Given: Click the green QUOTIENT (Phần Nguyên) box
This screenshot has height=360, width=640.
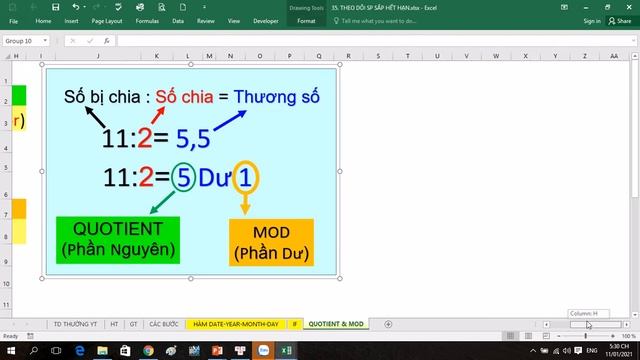Looking at the screenshot, I should (118, 240).
